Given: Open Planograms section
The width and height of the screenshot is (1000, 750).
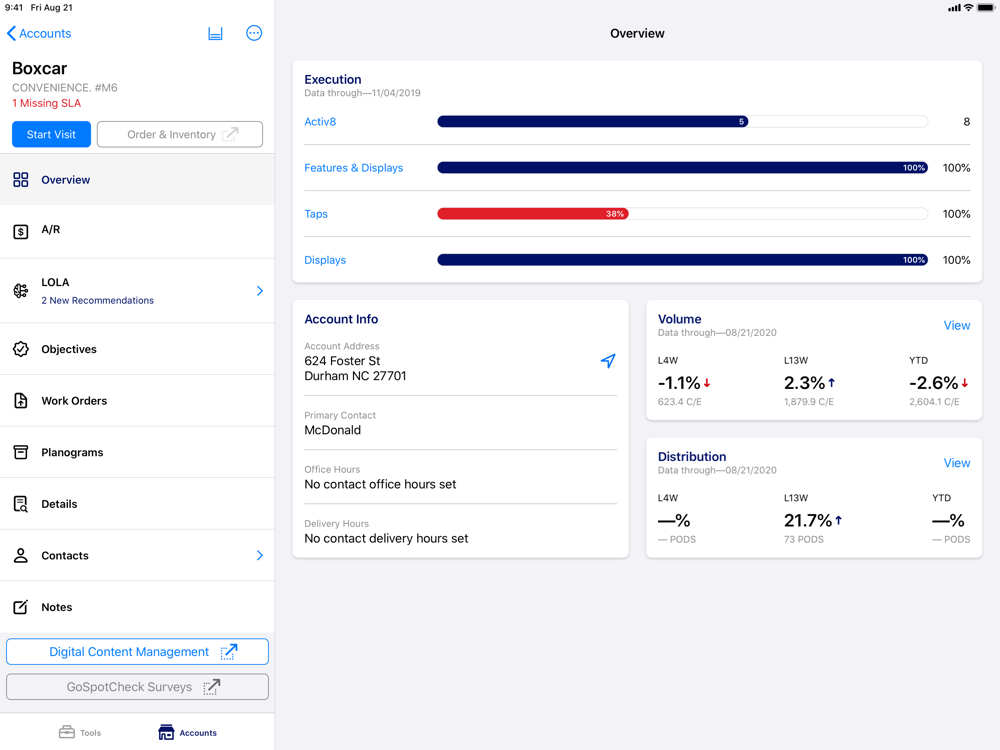Looking at the screenshot, I should pos(137,452).
